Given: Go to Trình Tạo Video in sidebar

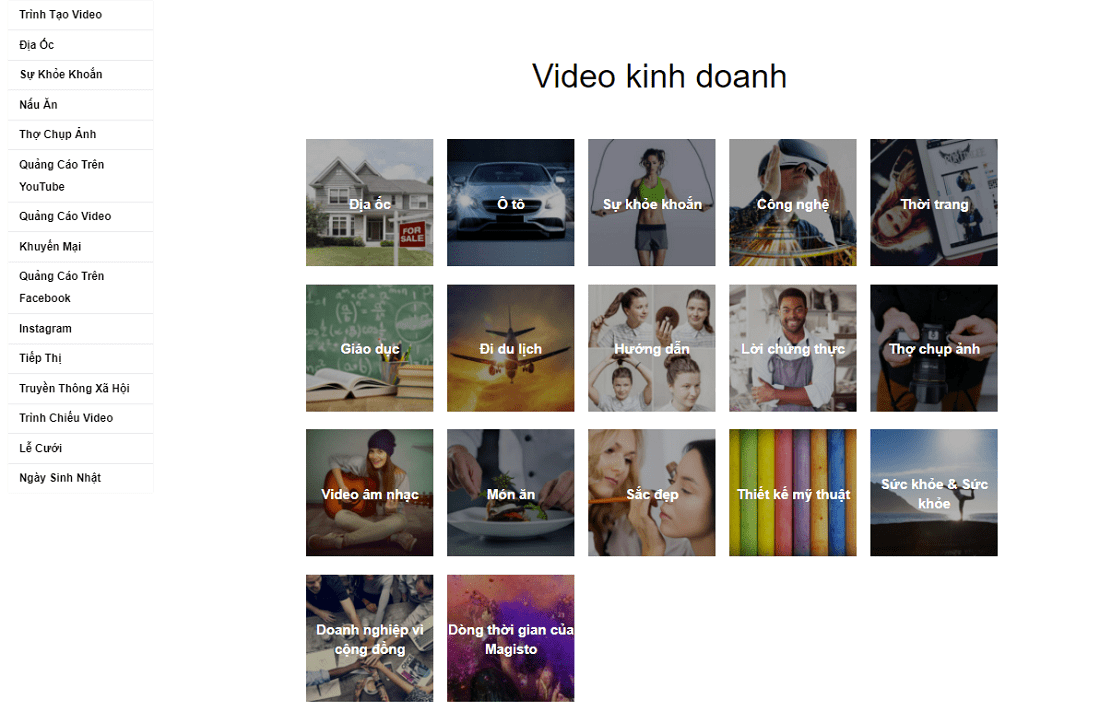Looking at the screenshot, I should pos(60,15).
